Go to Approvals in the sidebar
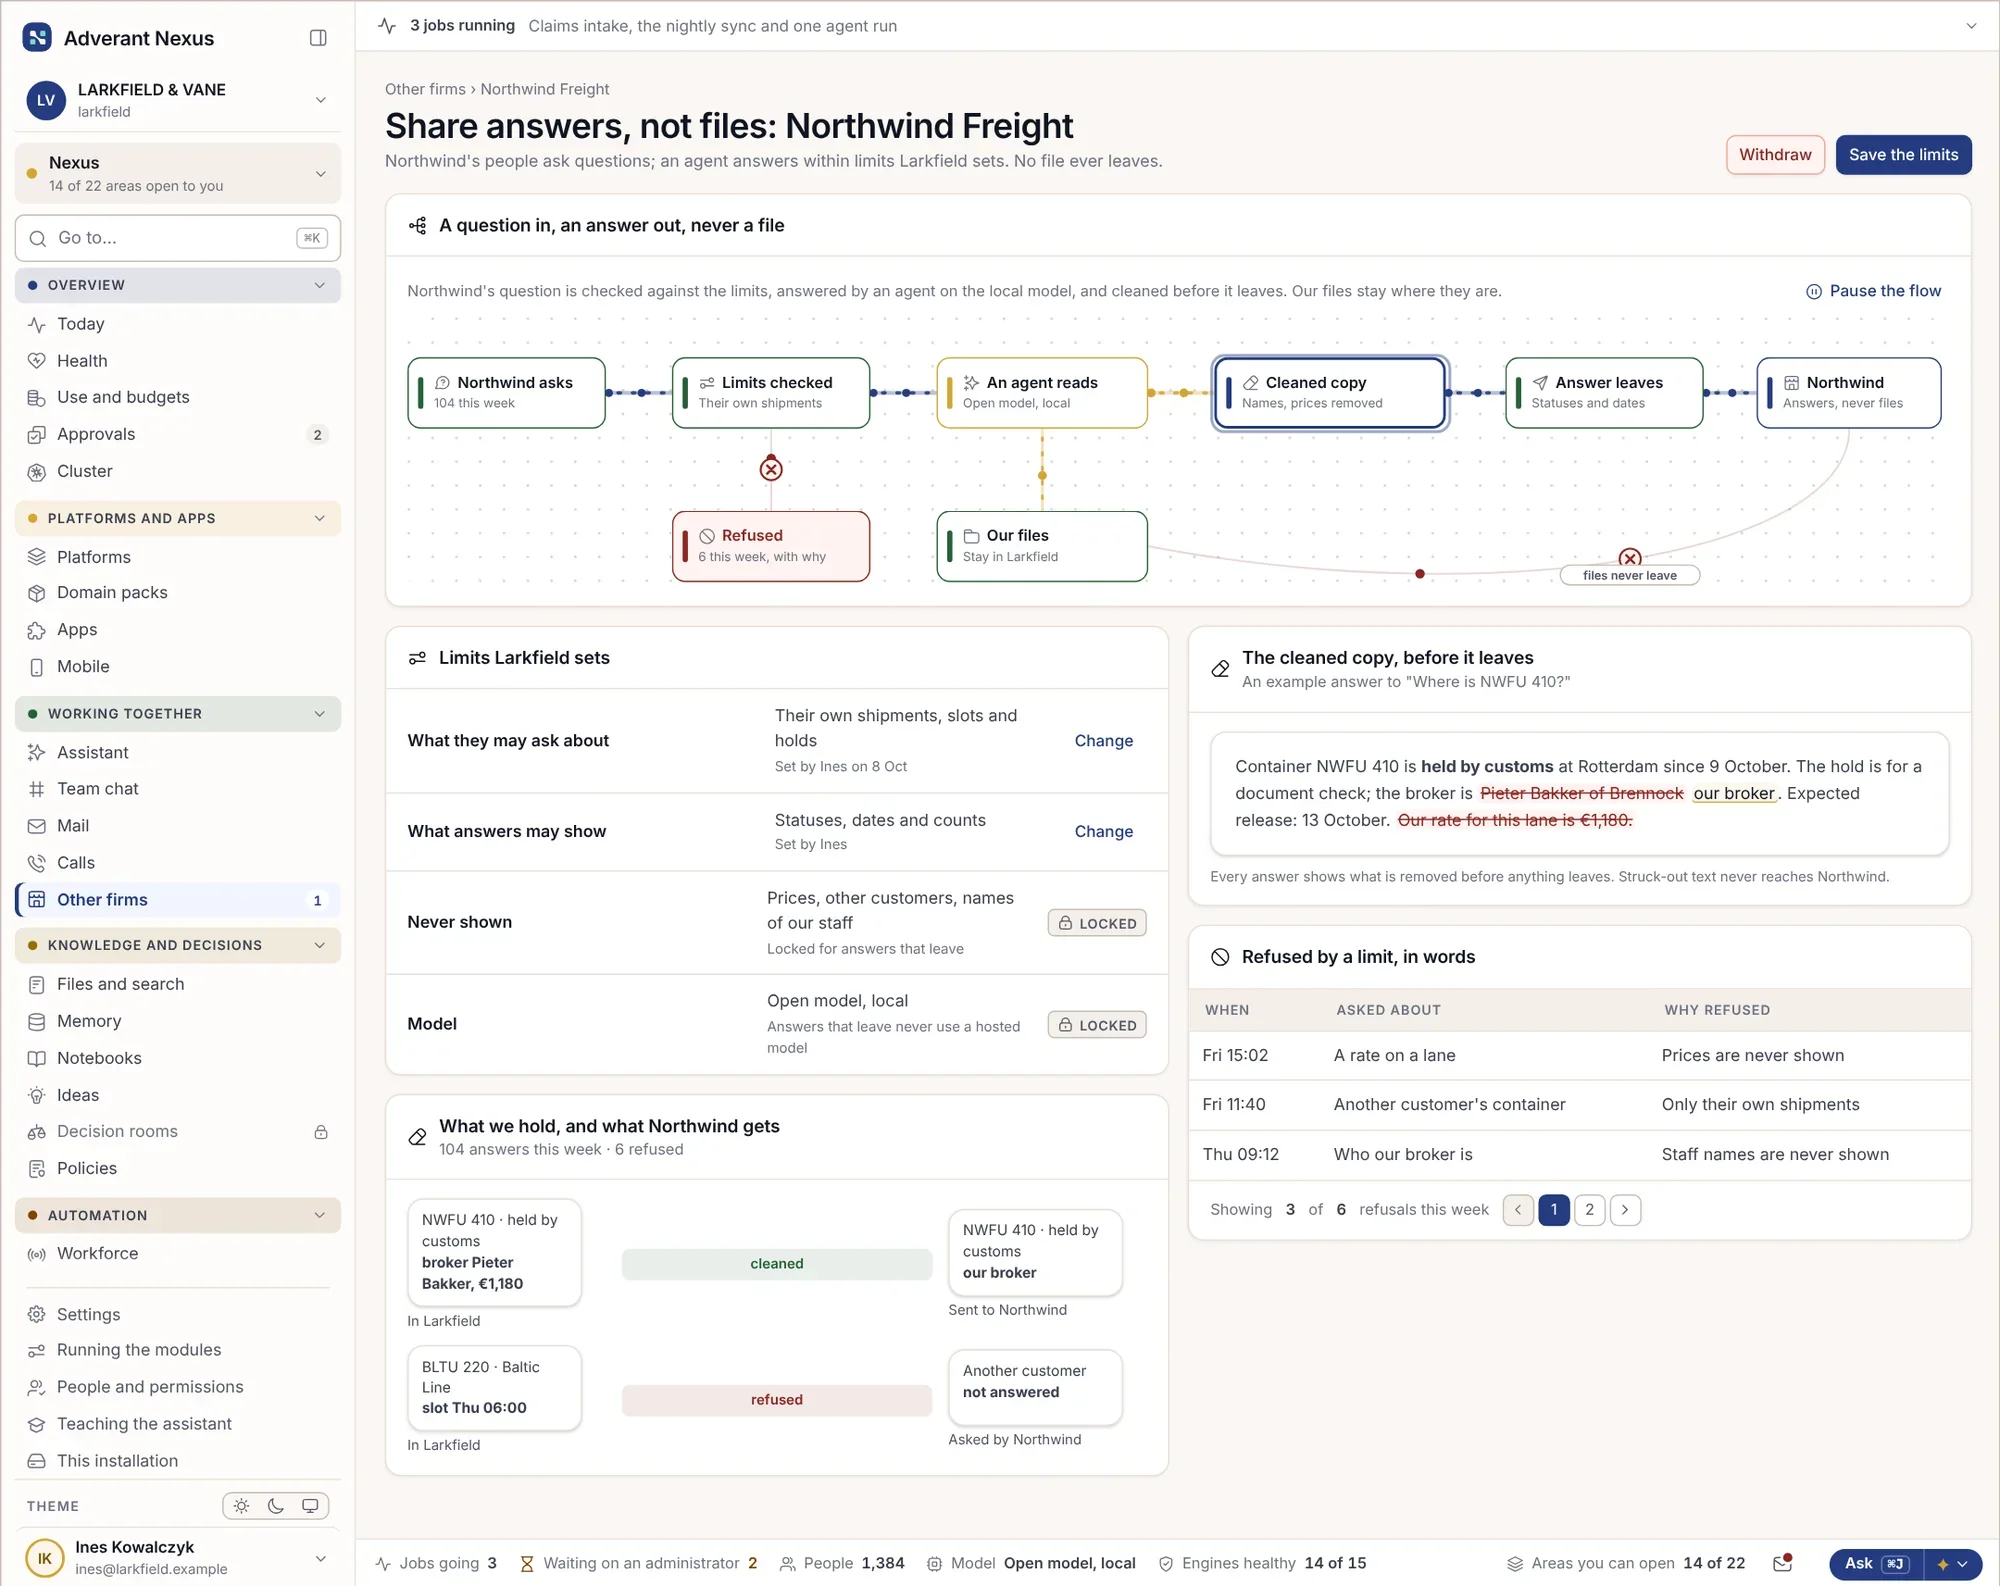2000x1586 pixels. [178, 434]
